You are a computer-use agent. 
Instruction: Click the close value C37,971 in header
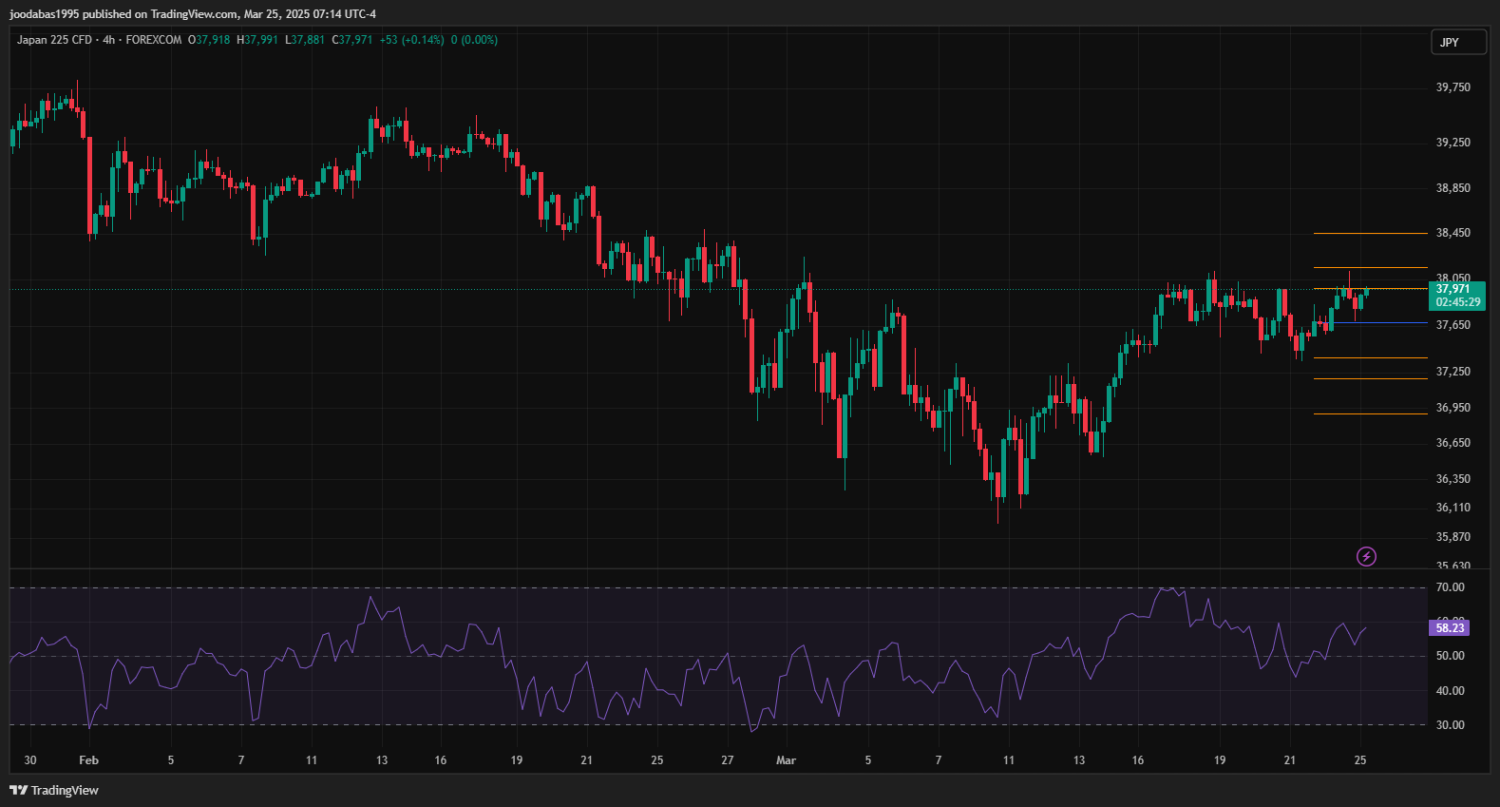click(x=353, y=40)
